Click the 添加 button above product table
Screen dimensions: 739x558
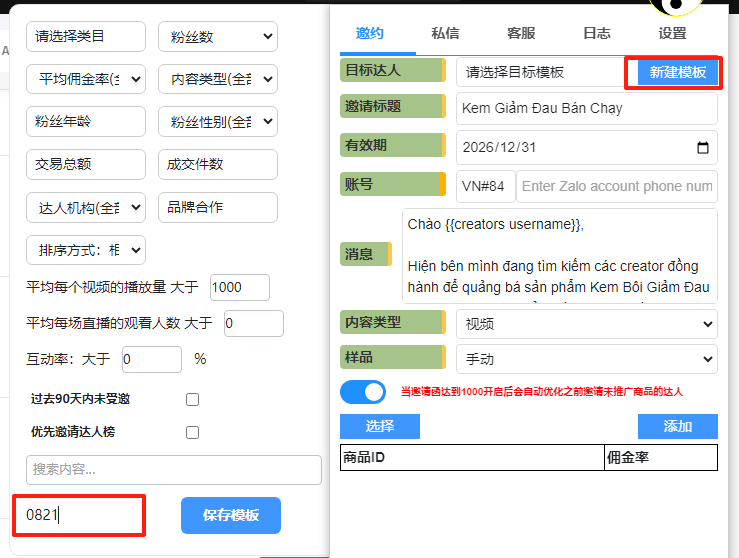(x=677, y=426)
